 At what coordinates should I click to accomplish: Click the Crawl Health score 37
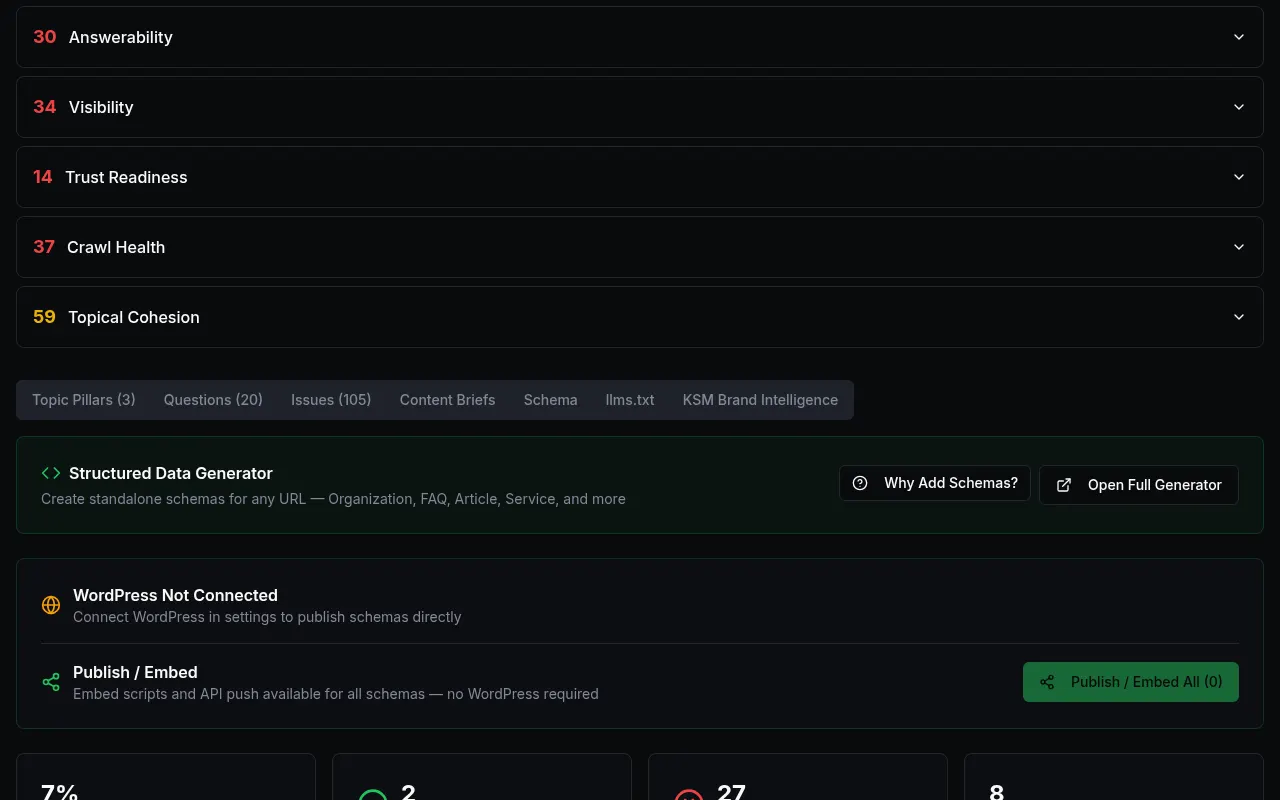pos(44,247)
